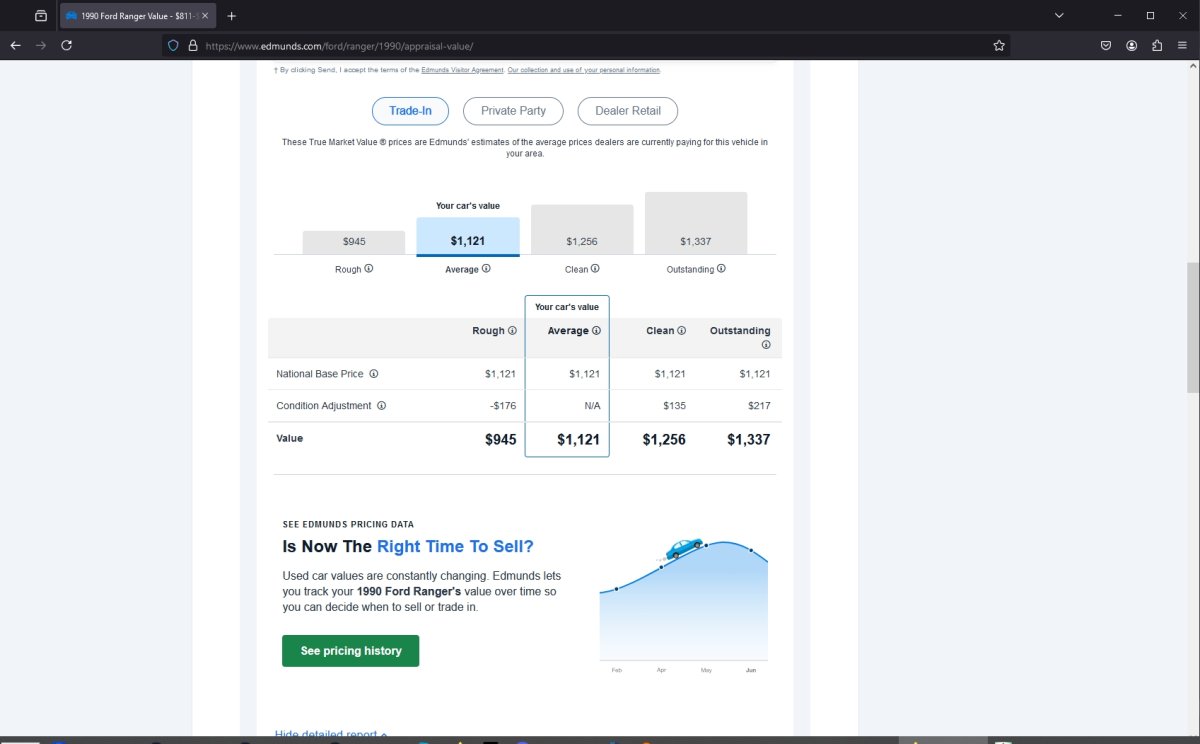Screen dimensions: 1200x744
Task: Click the blue car on price chart
Action: tap(684, 548)
